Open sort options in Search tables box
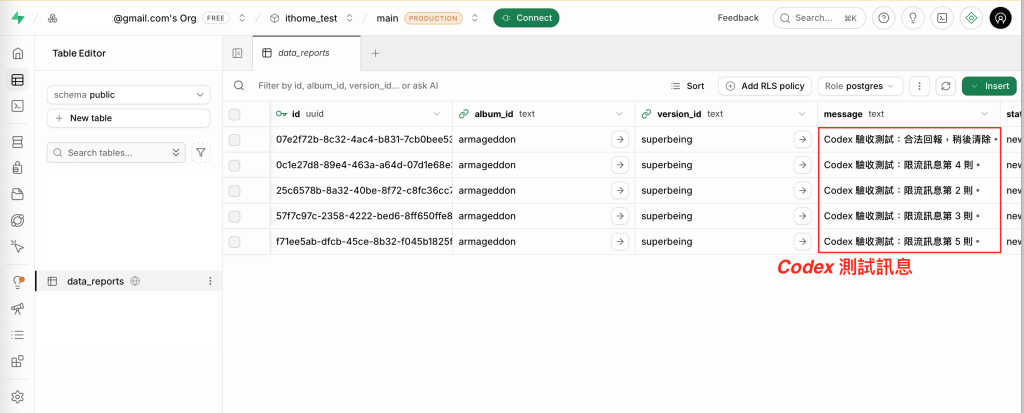 click(x=175, y=152)
